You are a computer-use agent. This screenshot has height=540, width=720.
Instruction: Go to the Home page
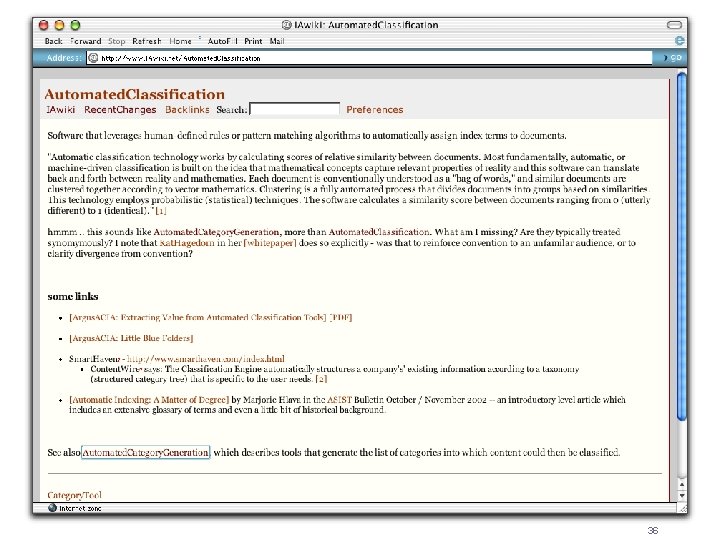pyautogui.click(x=180, y=41)
